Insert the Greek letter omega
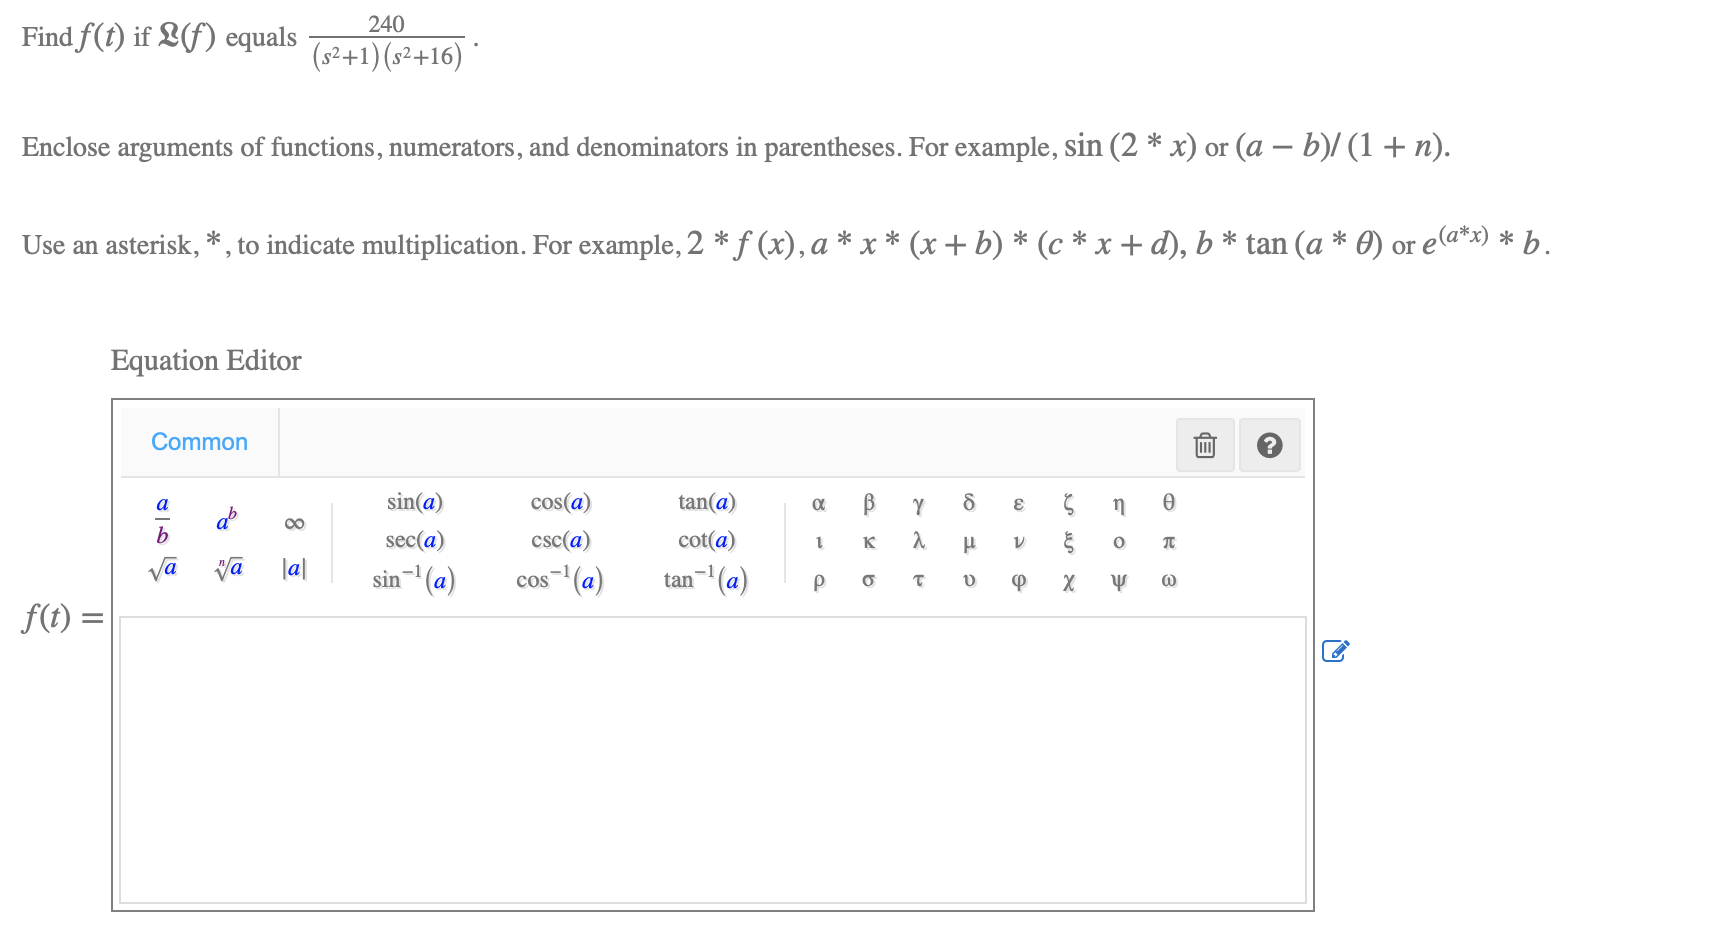 (x=1167, y=580)
